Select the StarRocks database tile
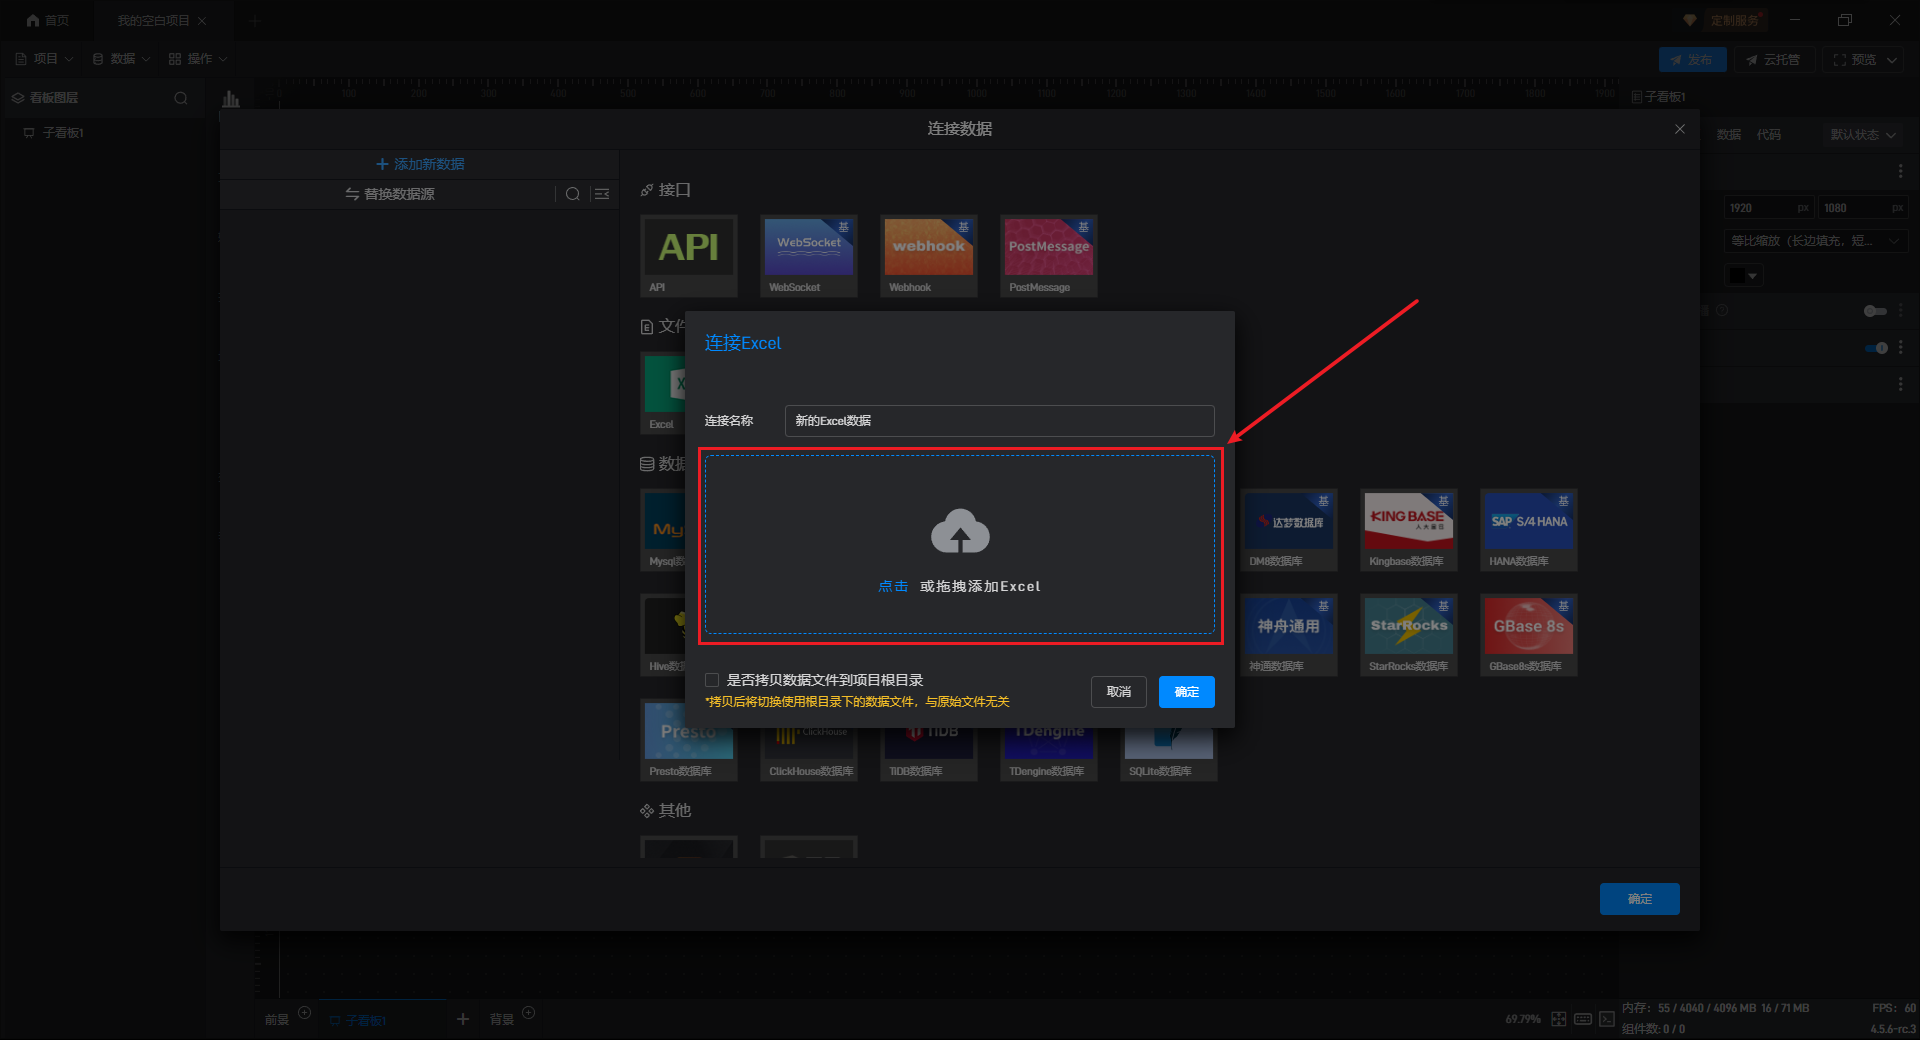Image resolution: width=1920 pixels, height=1040 pixels. [1408, 626]
